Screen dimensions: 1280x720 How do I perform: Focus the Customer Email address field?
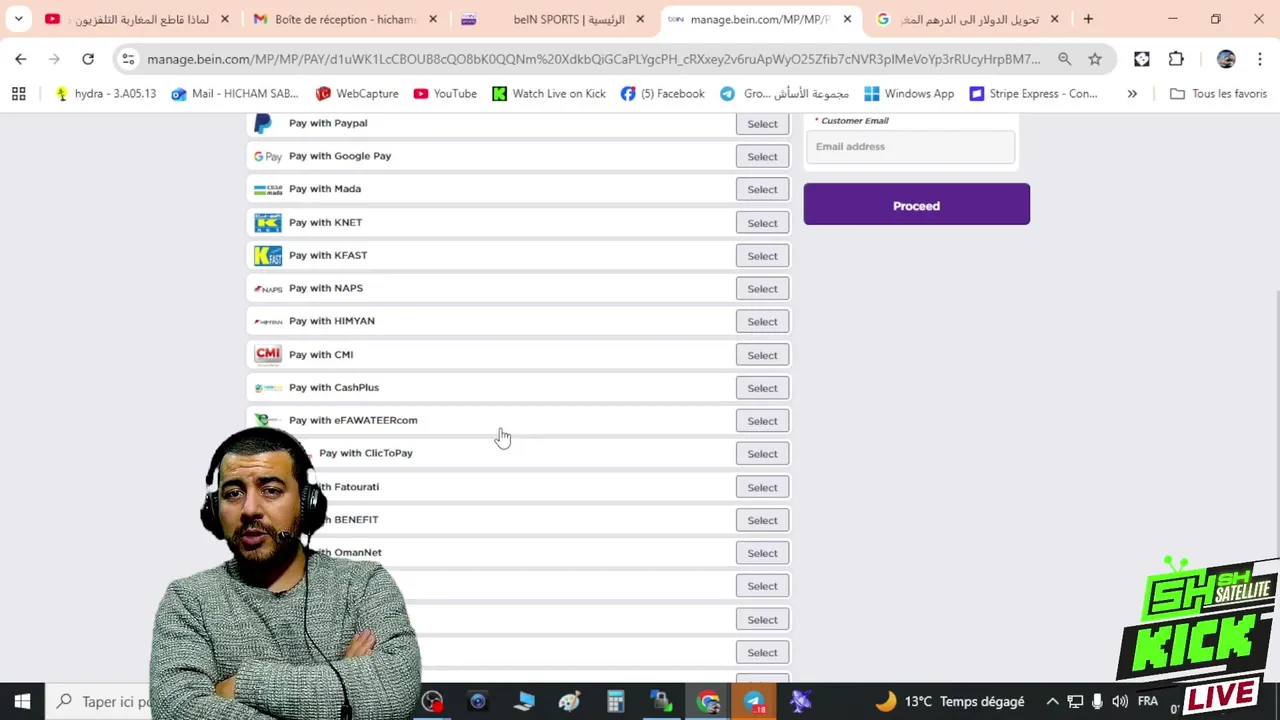pyautogui.click(x=909, y=147)
